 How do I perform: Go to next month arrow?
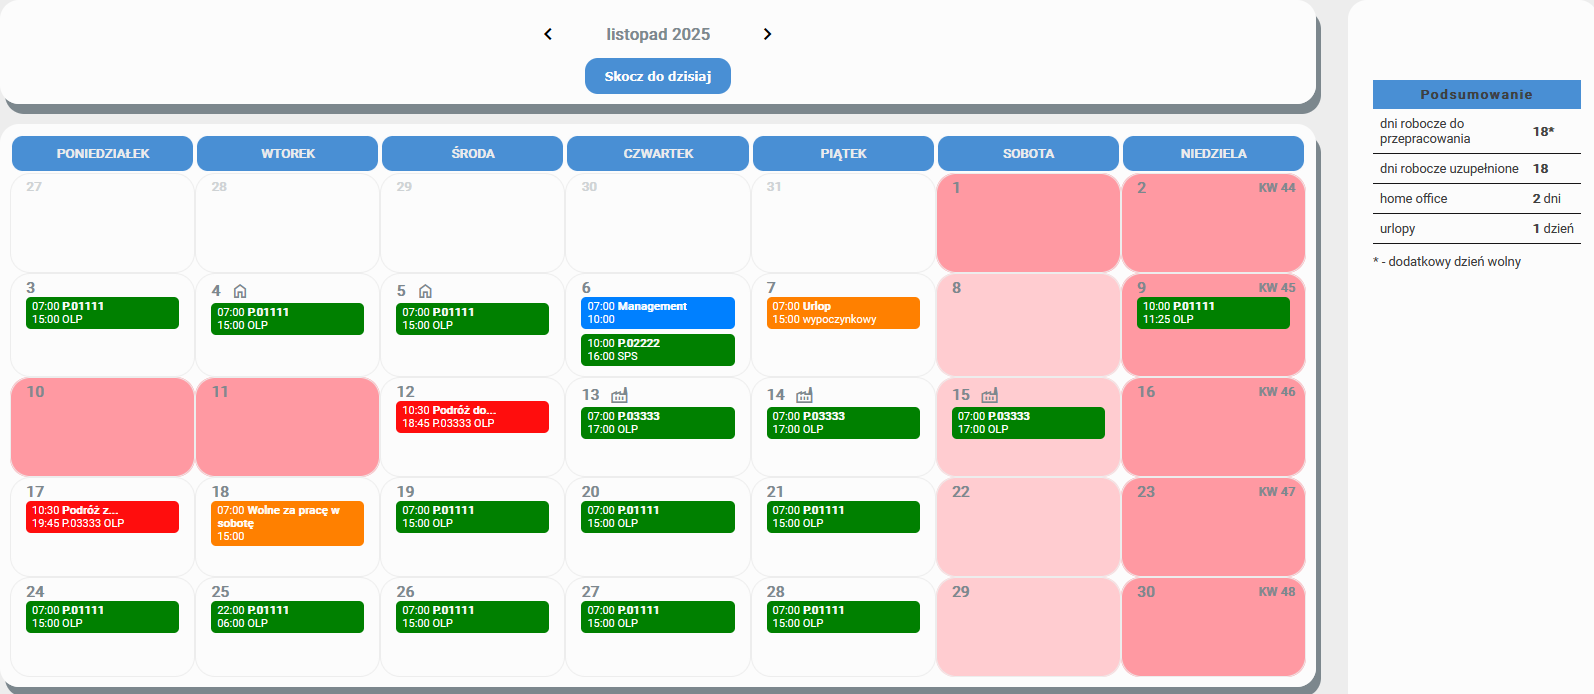767,34
